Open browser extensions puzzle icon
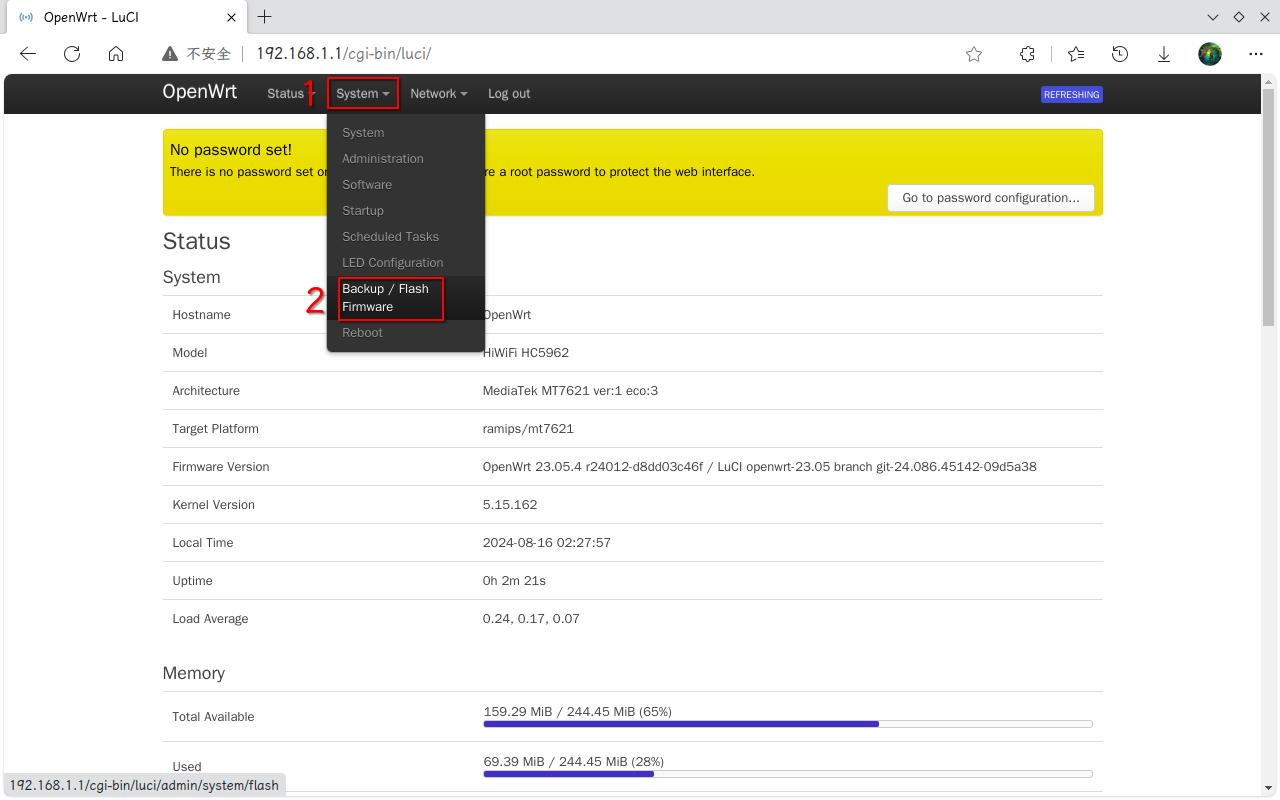 click(1027, 54)
